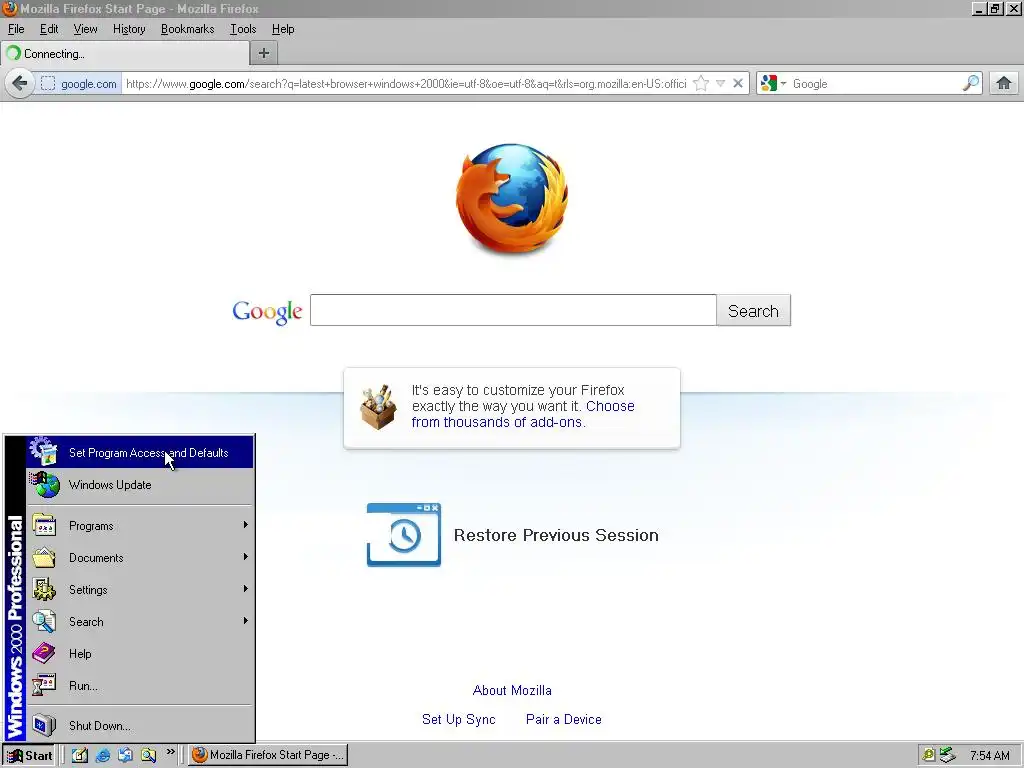
Task: Click the folder search icon in Quick Launch
Action: 148,755
